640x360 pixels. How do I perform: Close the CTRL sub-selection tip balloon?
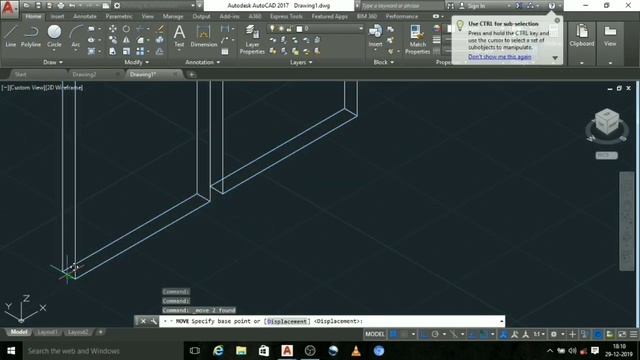click(557, 20)
